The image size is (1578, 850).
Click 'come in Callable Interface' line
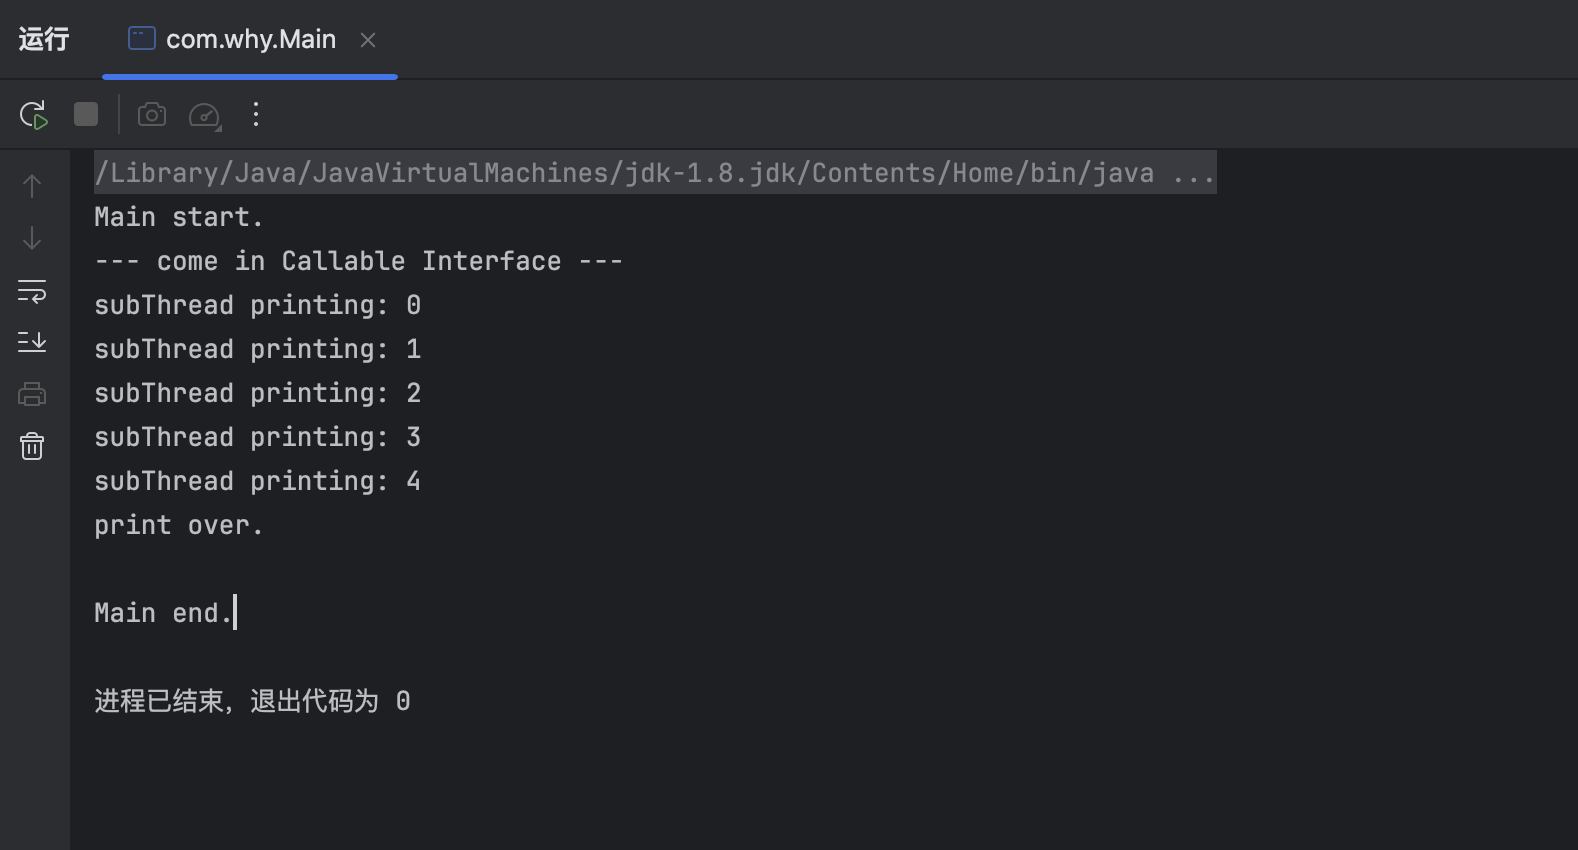point(358,261)
